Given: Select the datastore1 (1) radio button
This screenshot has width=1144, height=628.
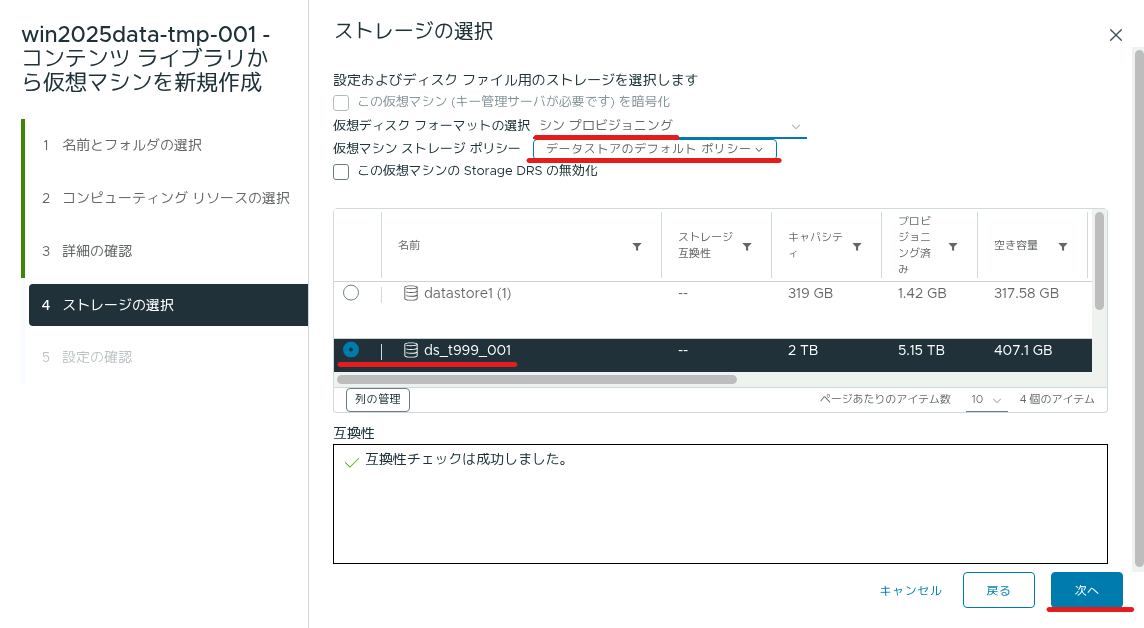Looking at the screenshot, I should (351, 292).
